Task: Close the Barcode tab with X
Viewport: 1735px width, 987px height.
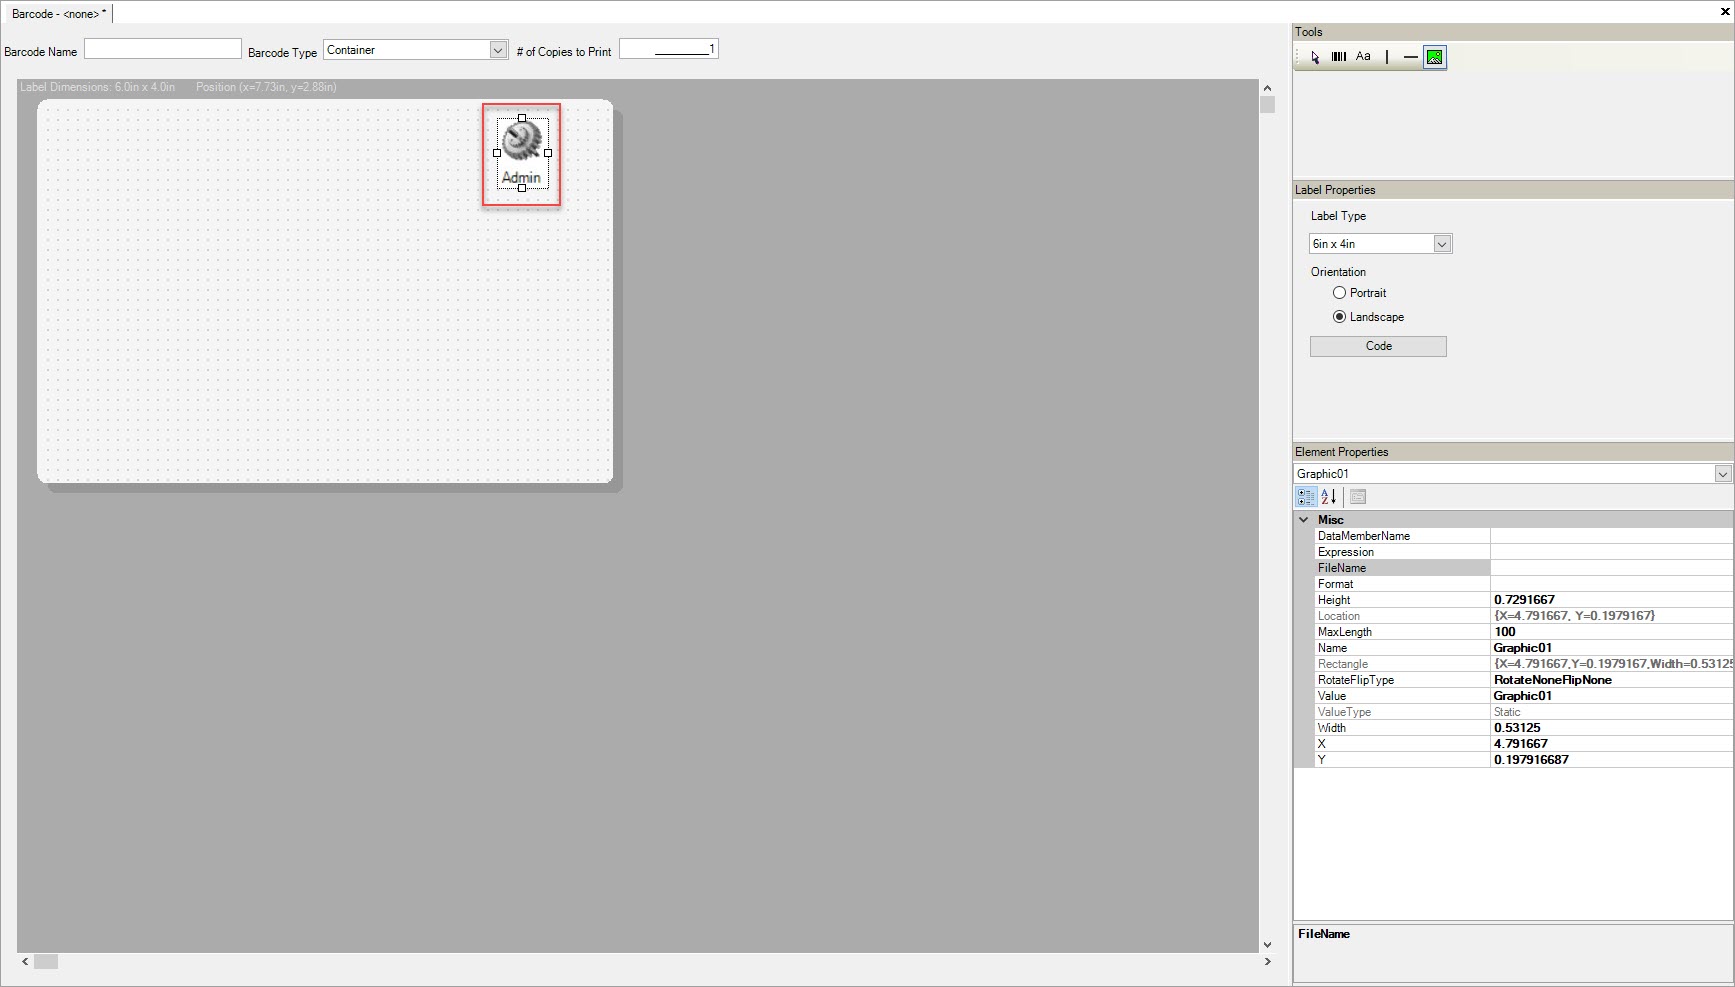Action: 1725,12
